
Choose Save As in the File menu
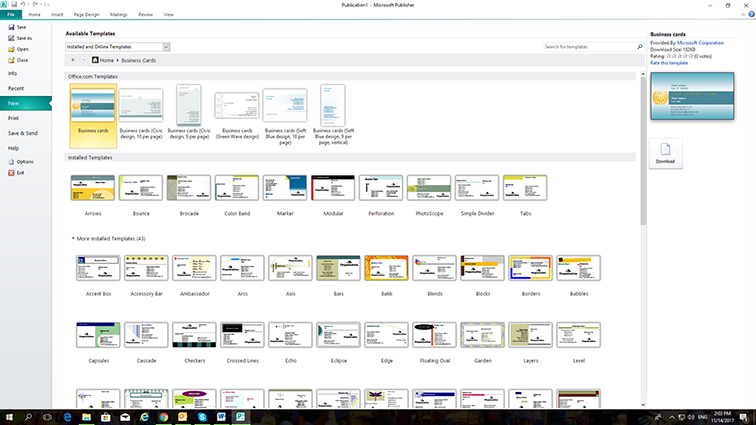20,38
